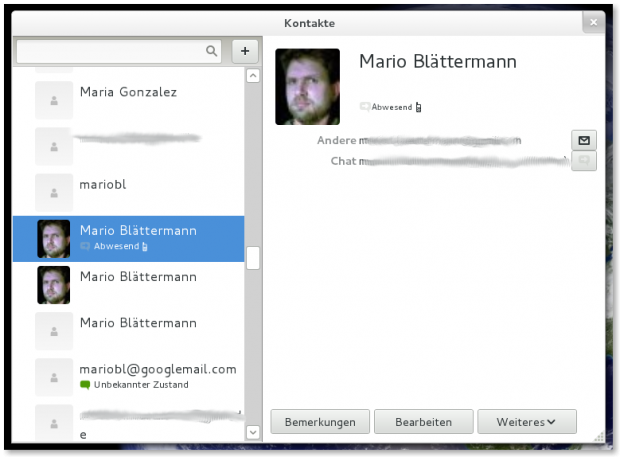Click the scrollbar thumb in contact list
The height and width of the screenshot is (457, 620).
pyautogui.click(x=253, y=258)
